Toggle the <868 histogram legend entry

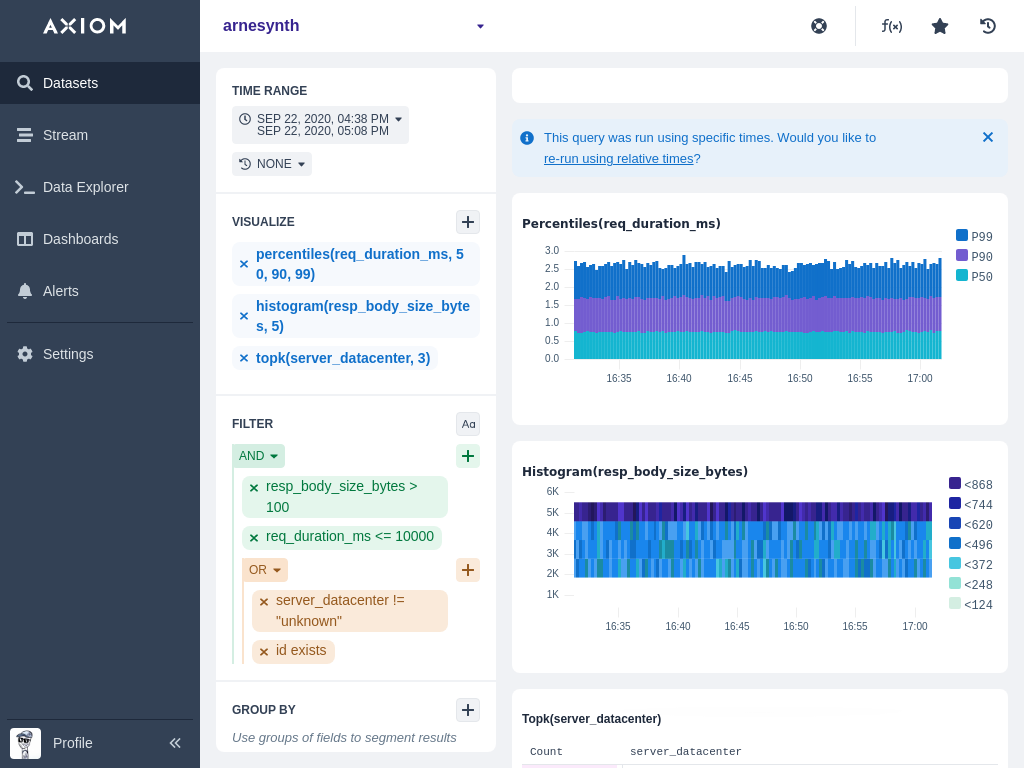click(x=971, y=485)
